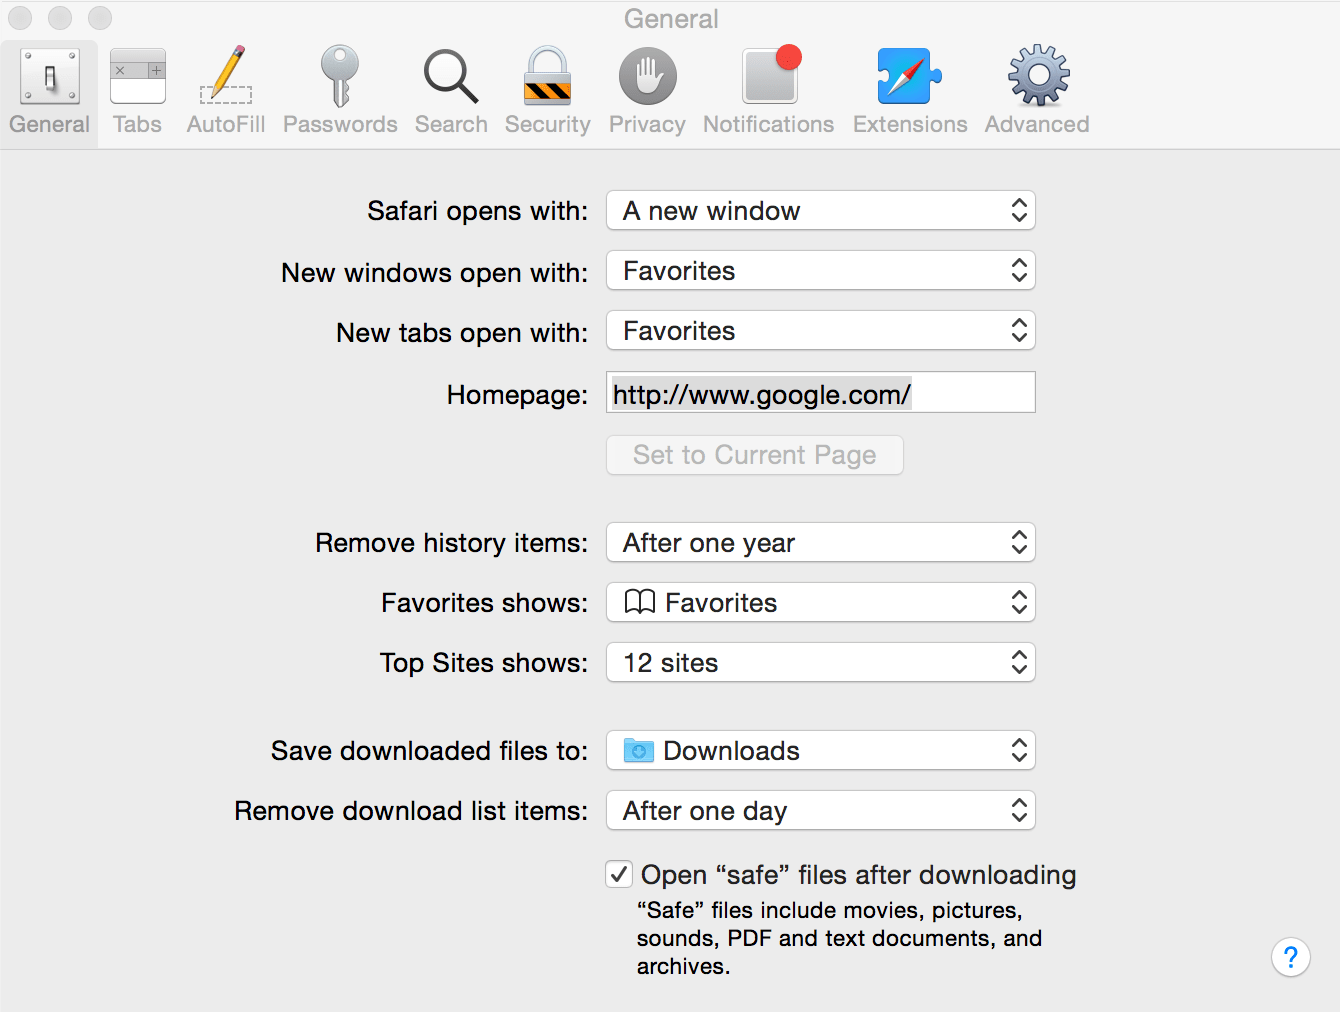The image size is (1340, 1012).
Task: Open the Top Sites shows dropdown
Action: pos(820,662)
